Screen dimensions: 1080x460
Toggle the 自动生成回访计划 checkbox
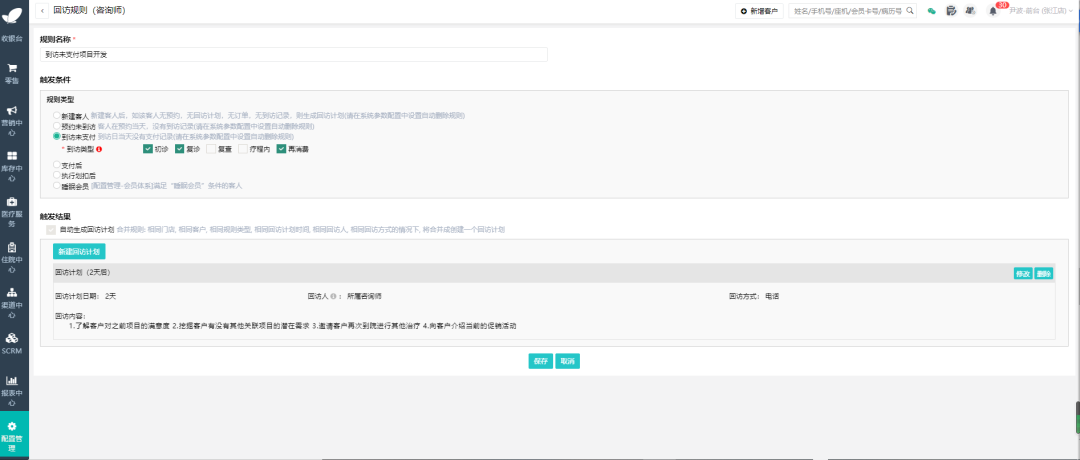click(50, 229)
